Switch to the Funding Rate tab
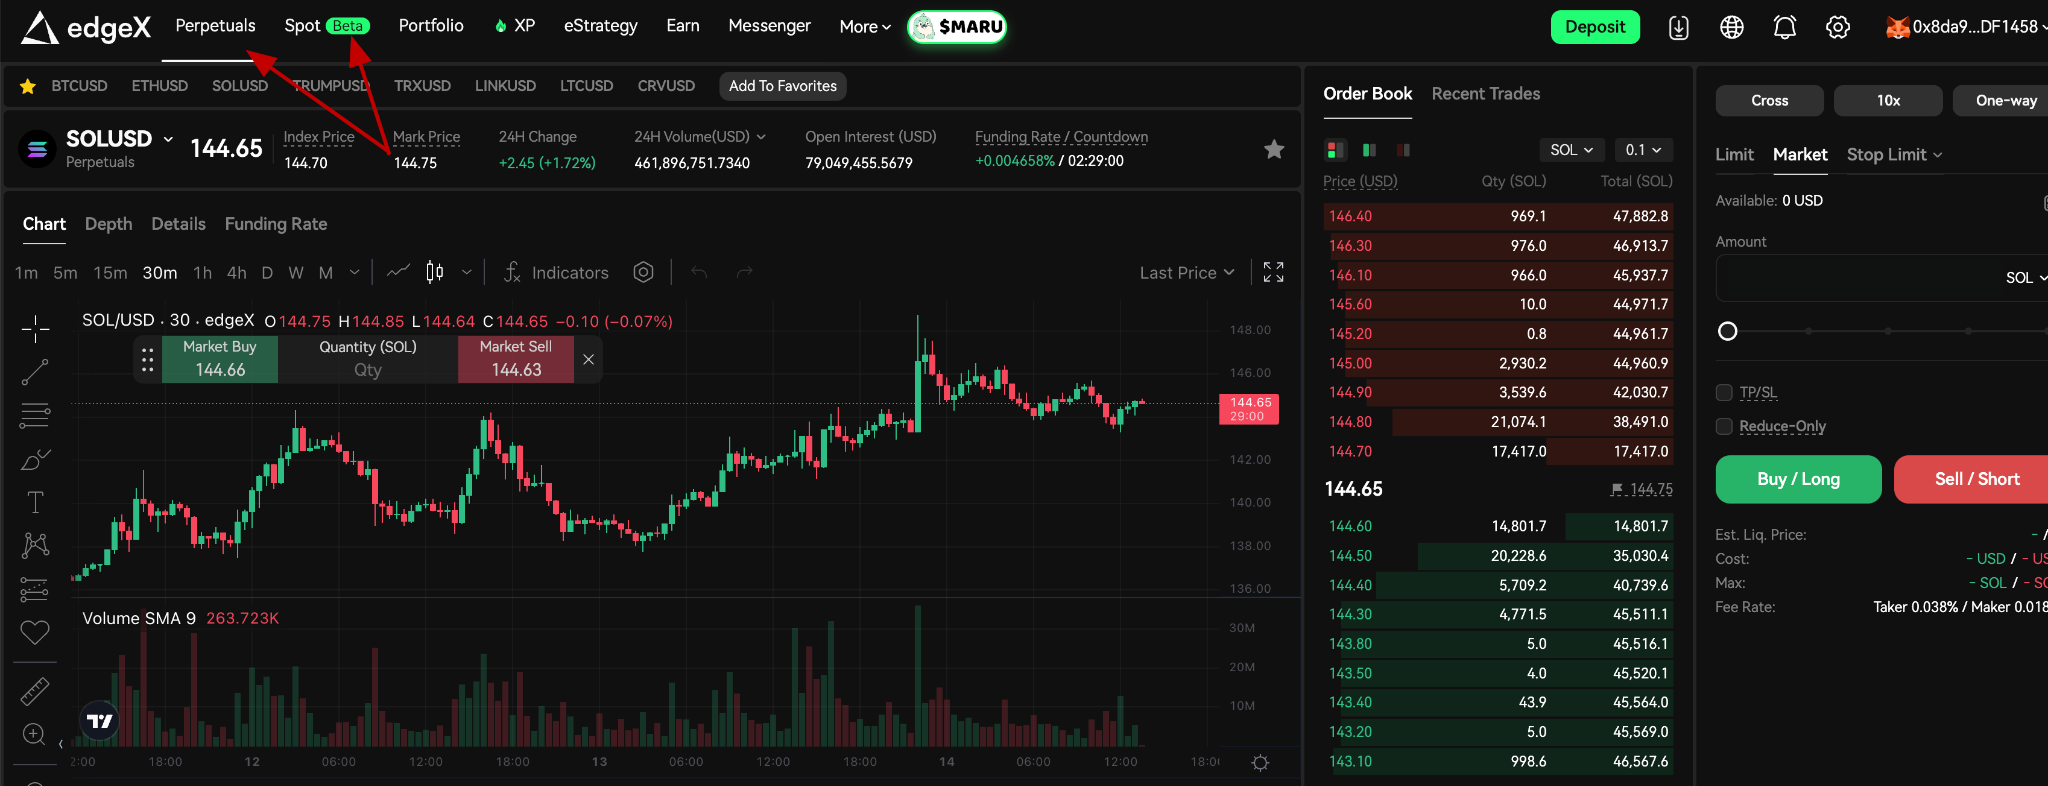Viewport: 2048px width, 786px height. click(x=276, y=224)
